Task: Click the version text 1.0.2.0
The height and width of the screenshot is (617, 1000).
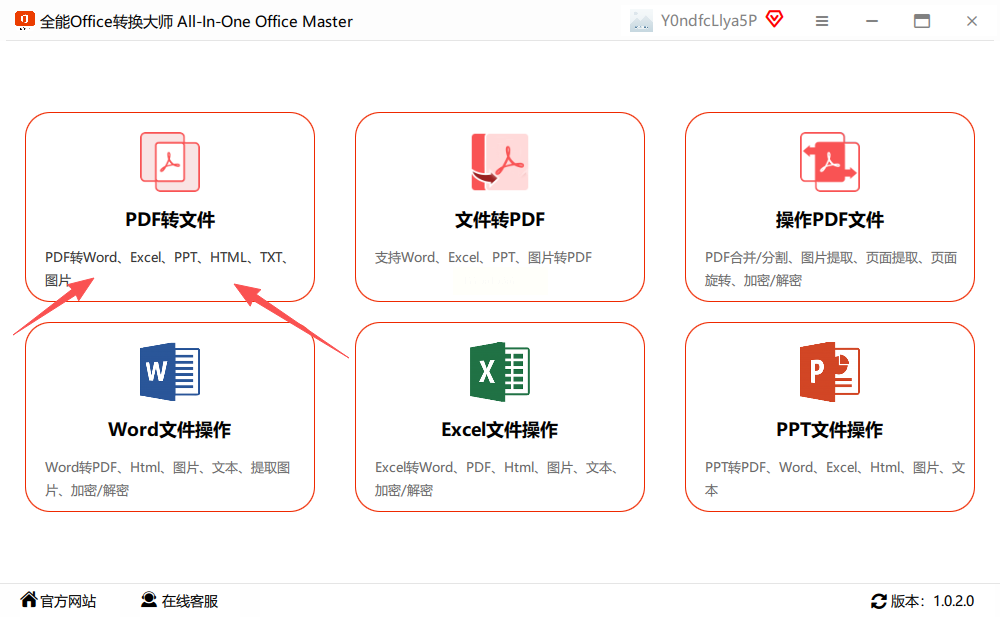Action: click(953, 601)
